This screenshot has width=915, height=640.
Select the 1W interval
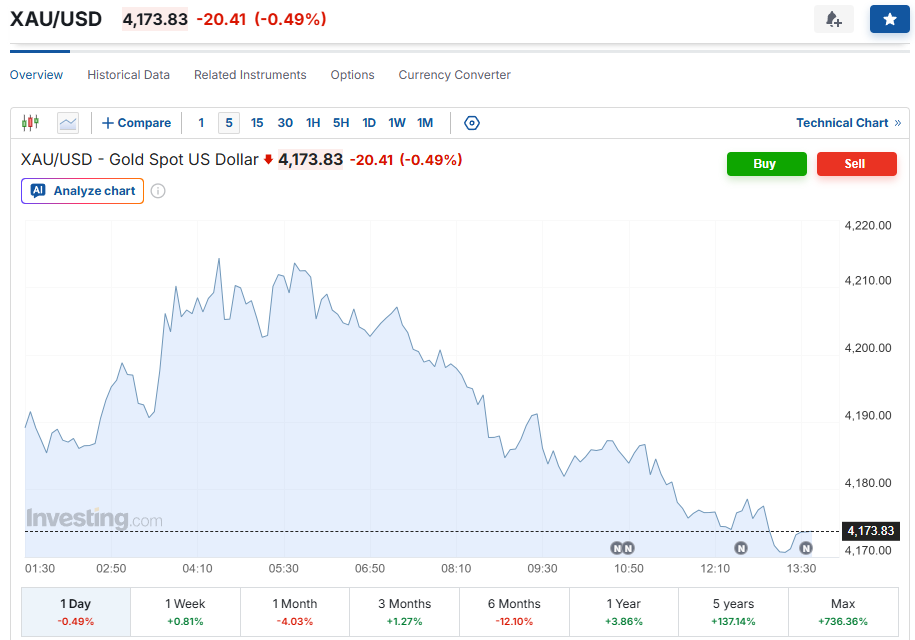click(x=397, y=123)
